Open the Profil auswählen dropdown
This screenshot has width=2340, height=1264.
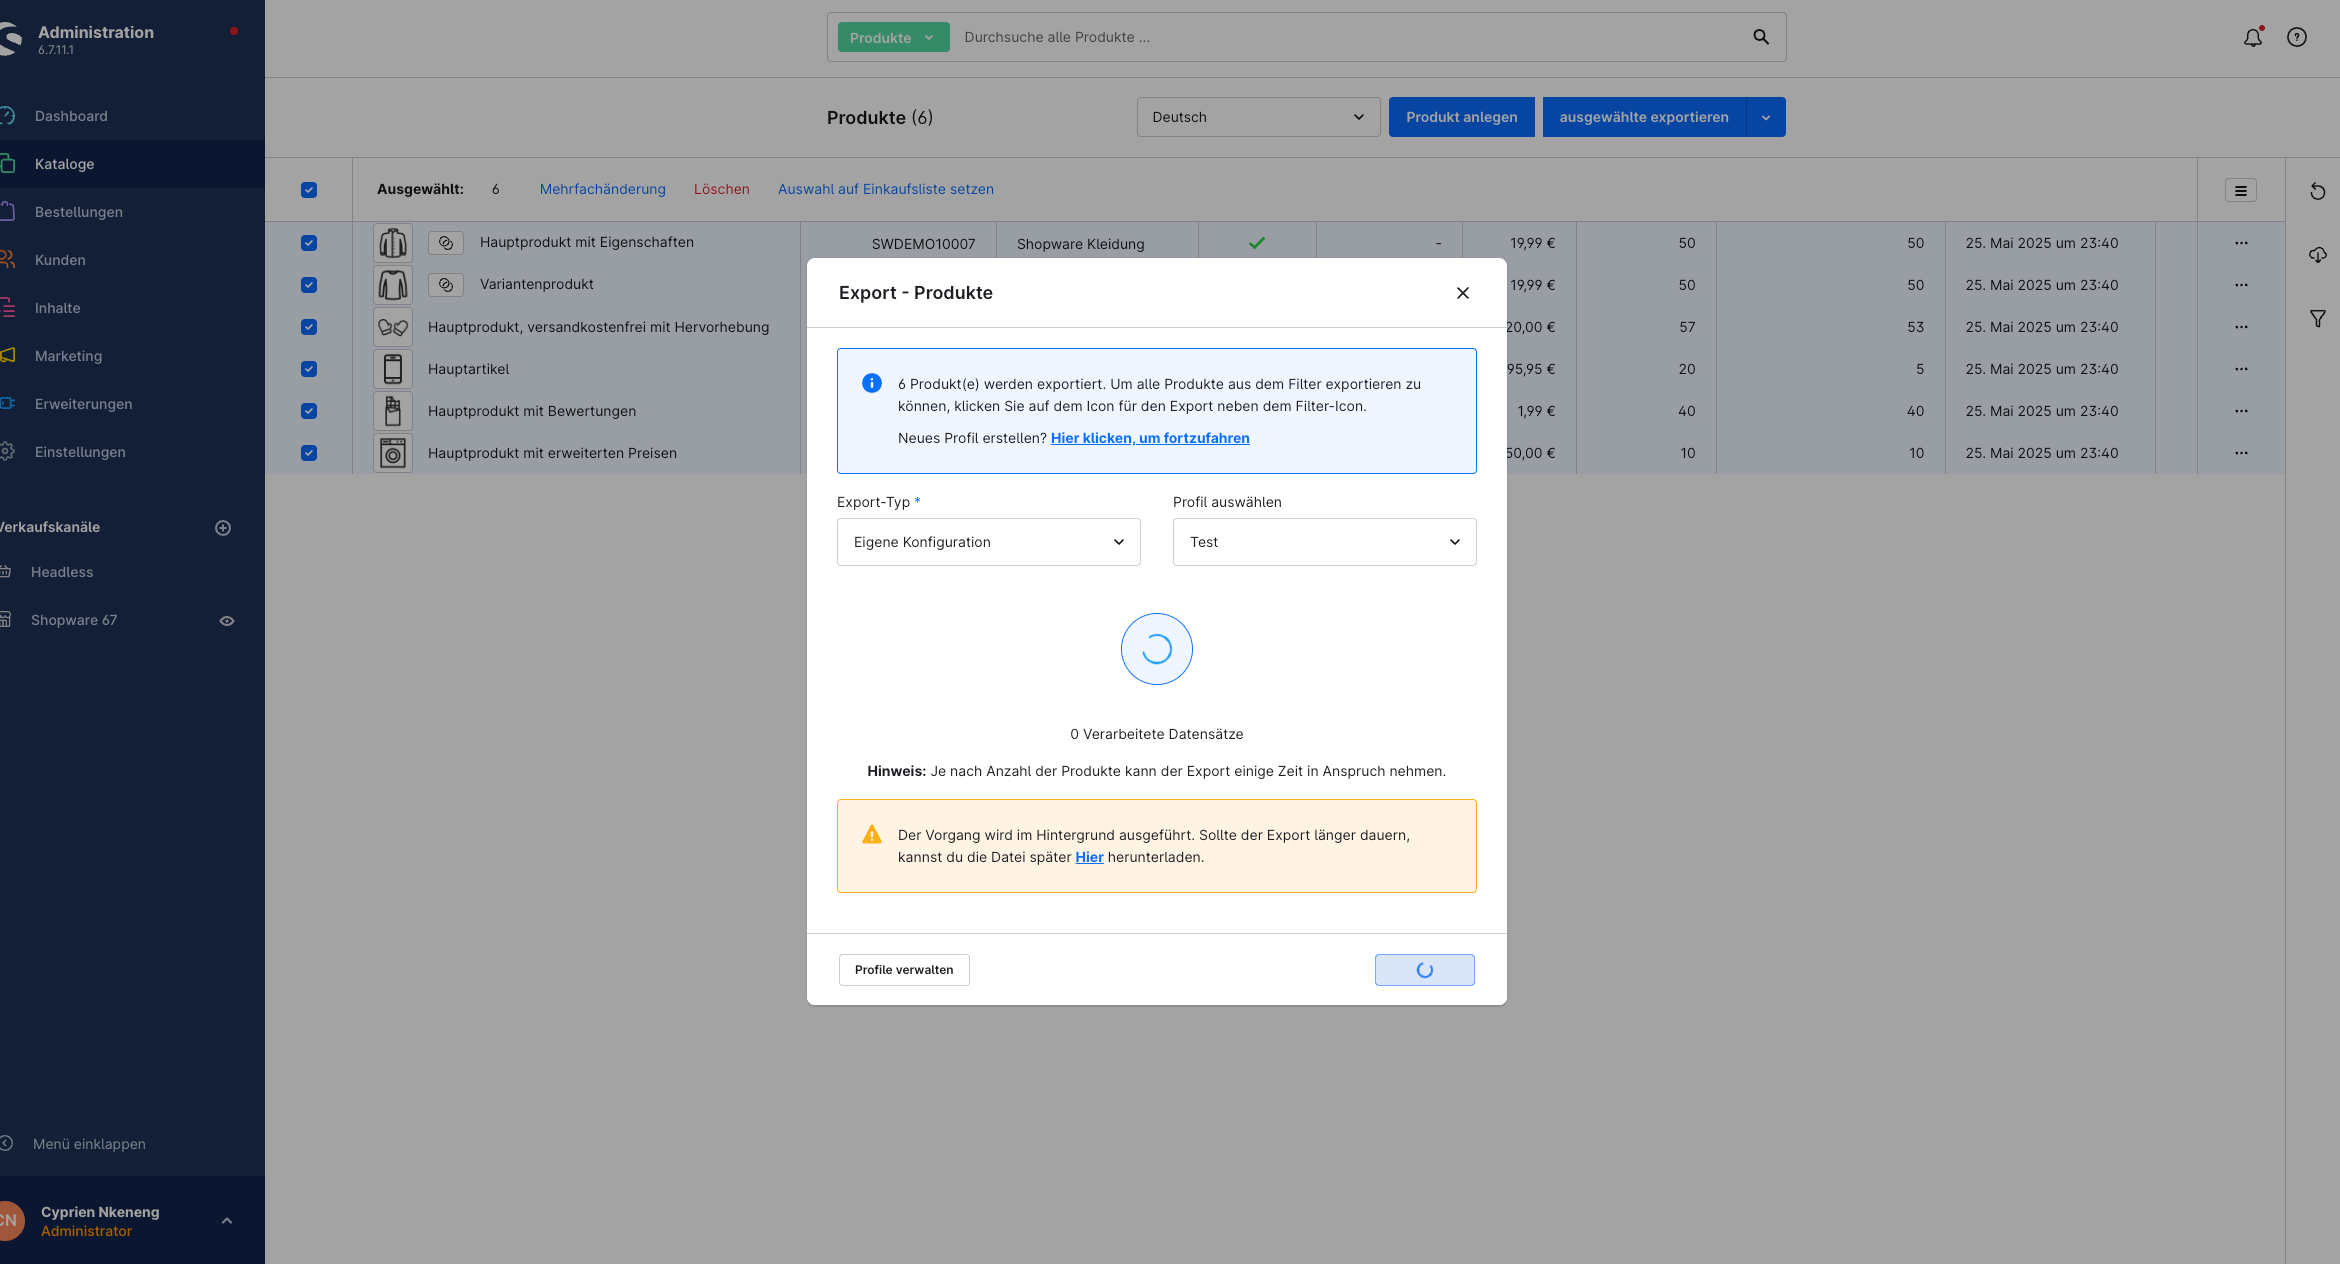(x=1324, y=542)
